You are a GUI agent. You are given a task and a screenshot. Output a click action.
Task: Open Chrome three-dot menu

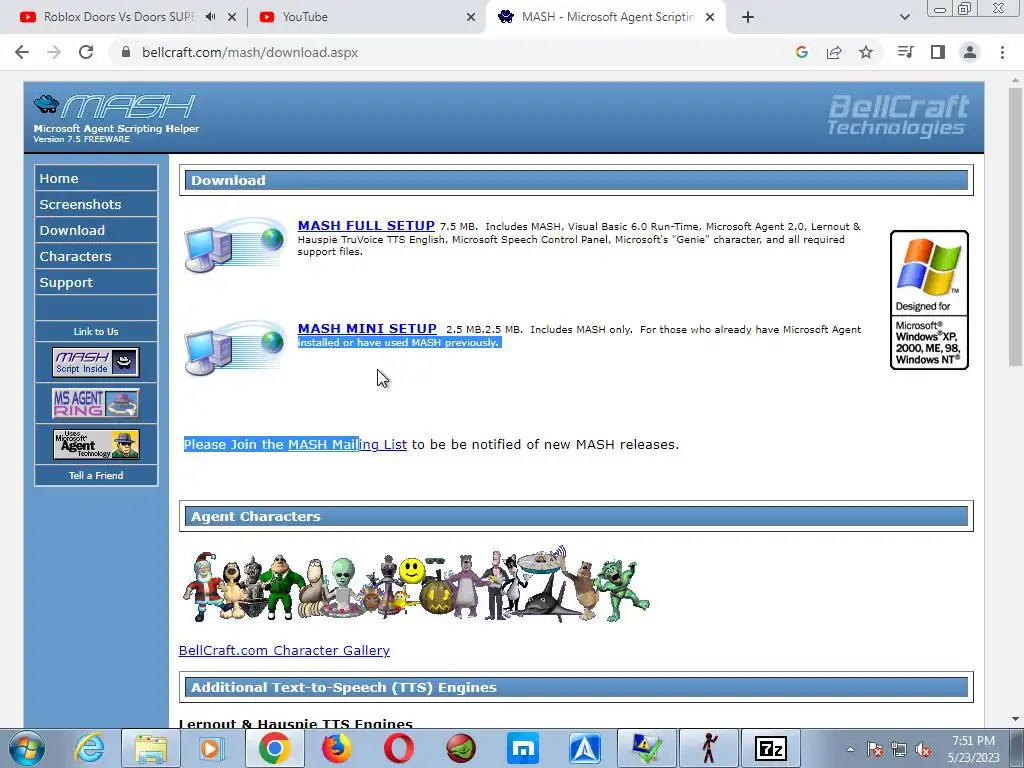pyautogui.click(x=1002, y=52)
